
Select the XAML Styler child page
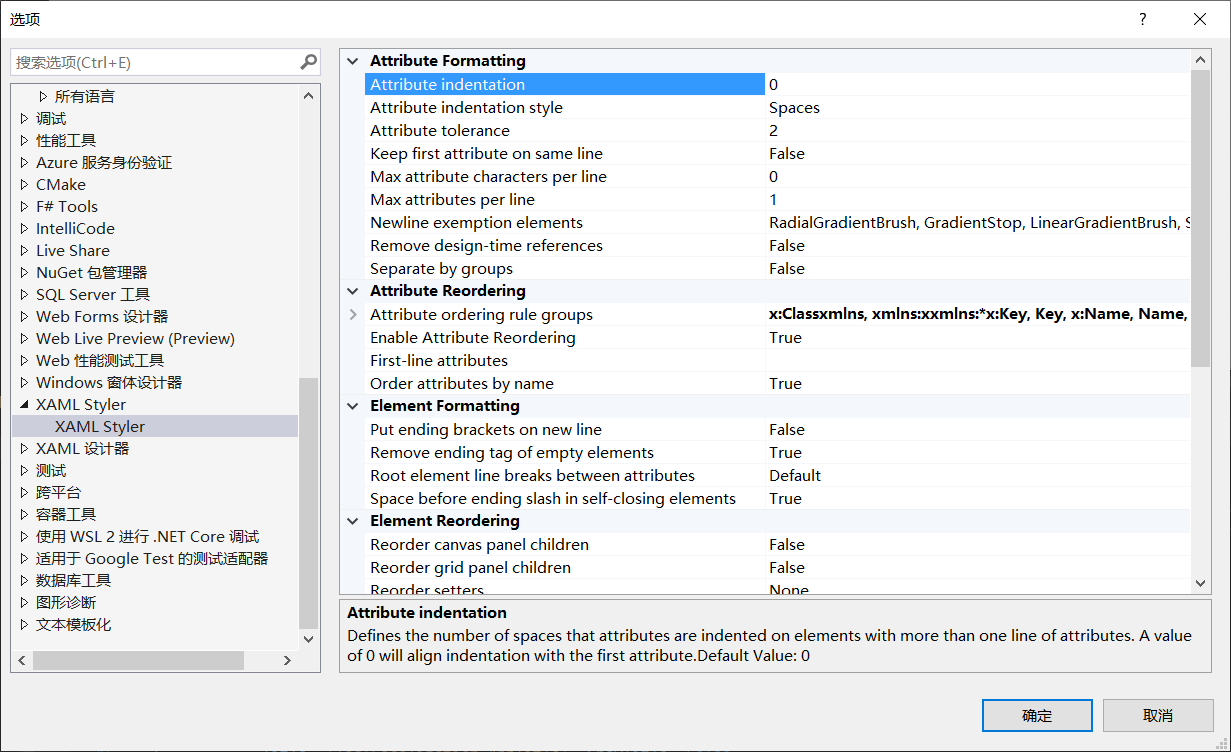(x=100, y=427)
